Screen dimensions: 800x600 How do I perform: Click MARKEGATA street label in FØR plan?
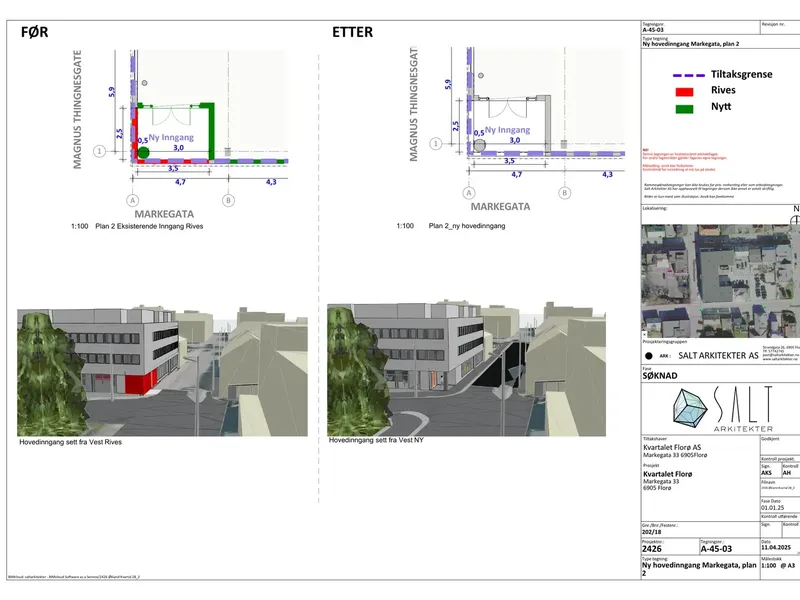(164, 214)
